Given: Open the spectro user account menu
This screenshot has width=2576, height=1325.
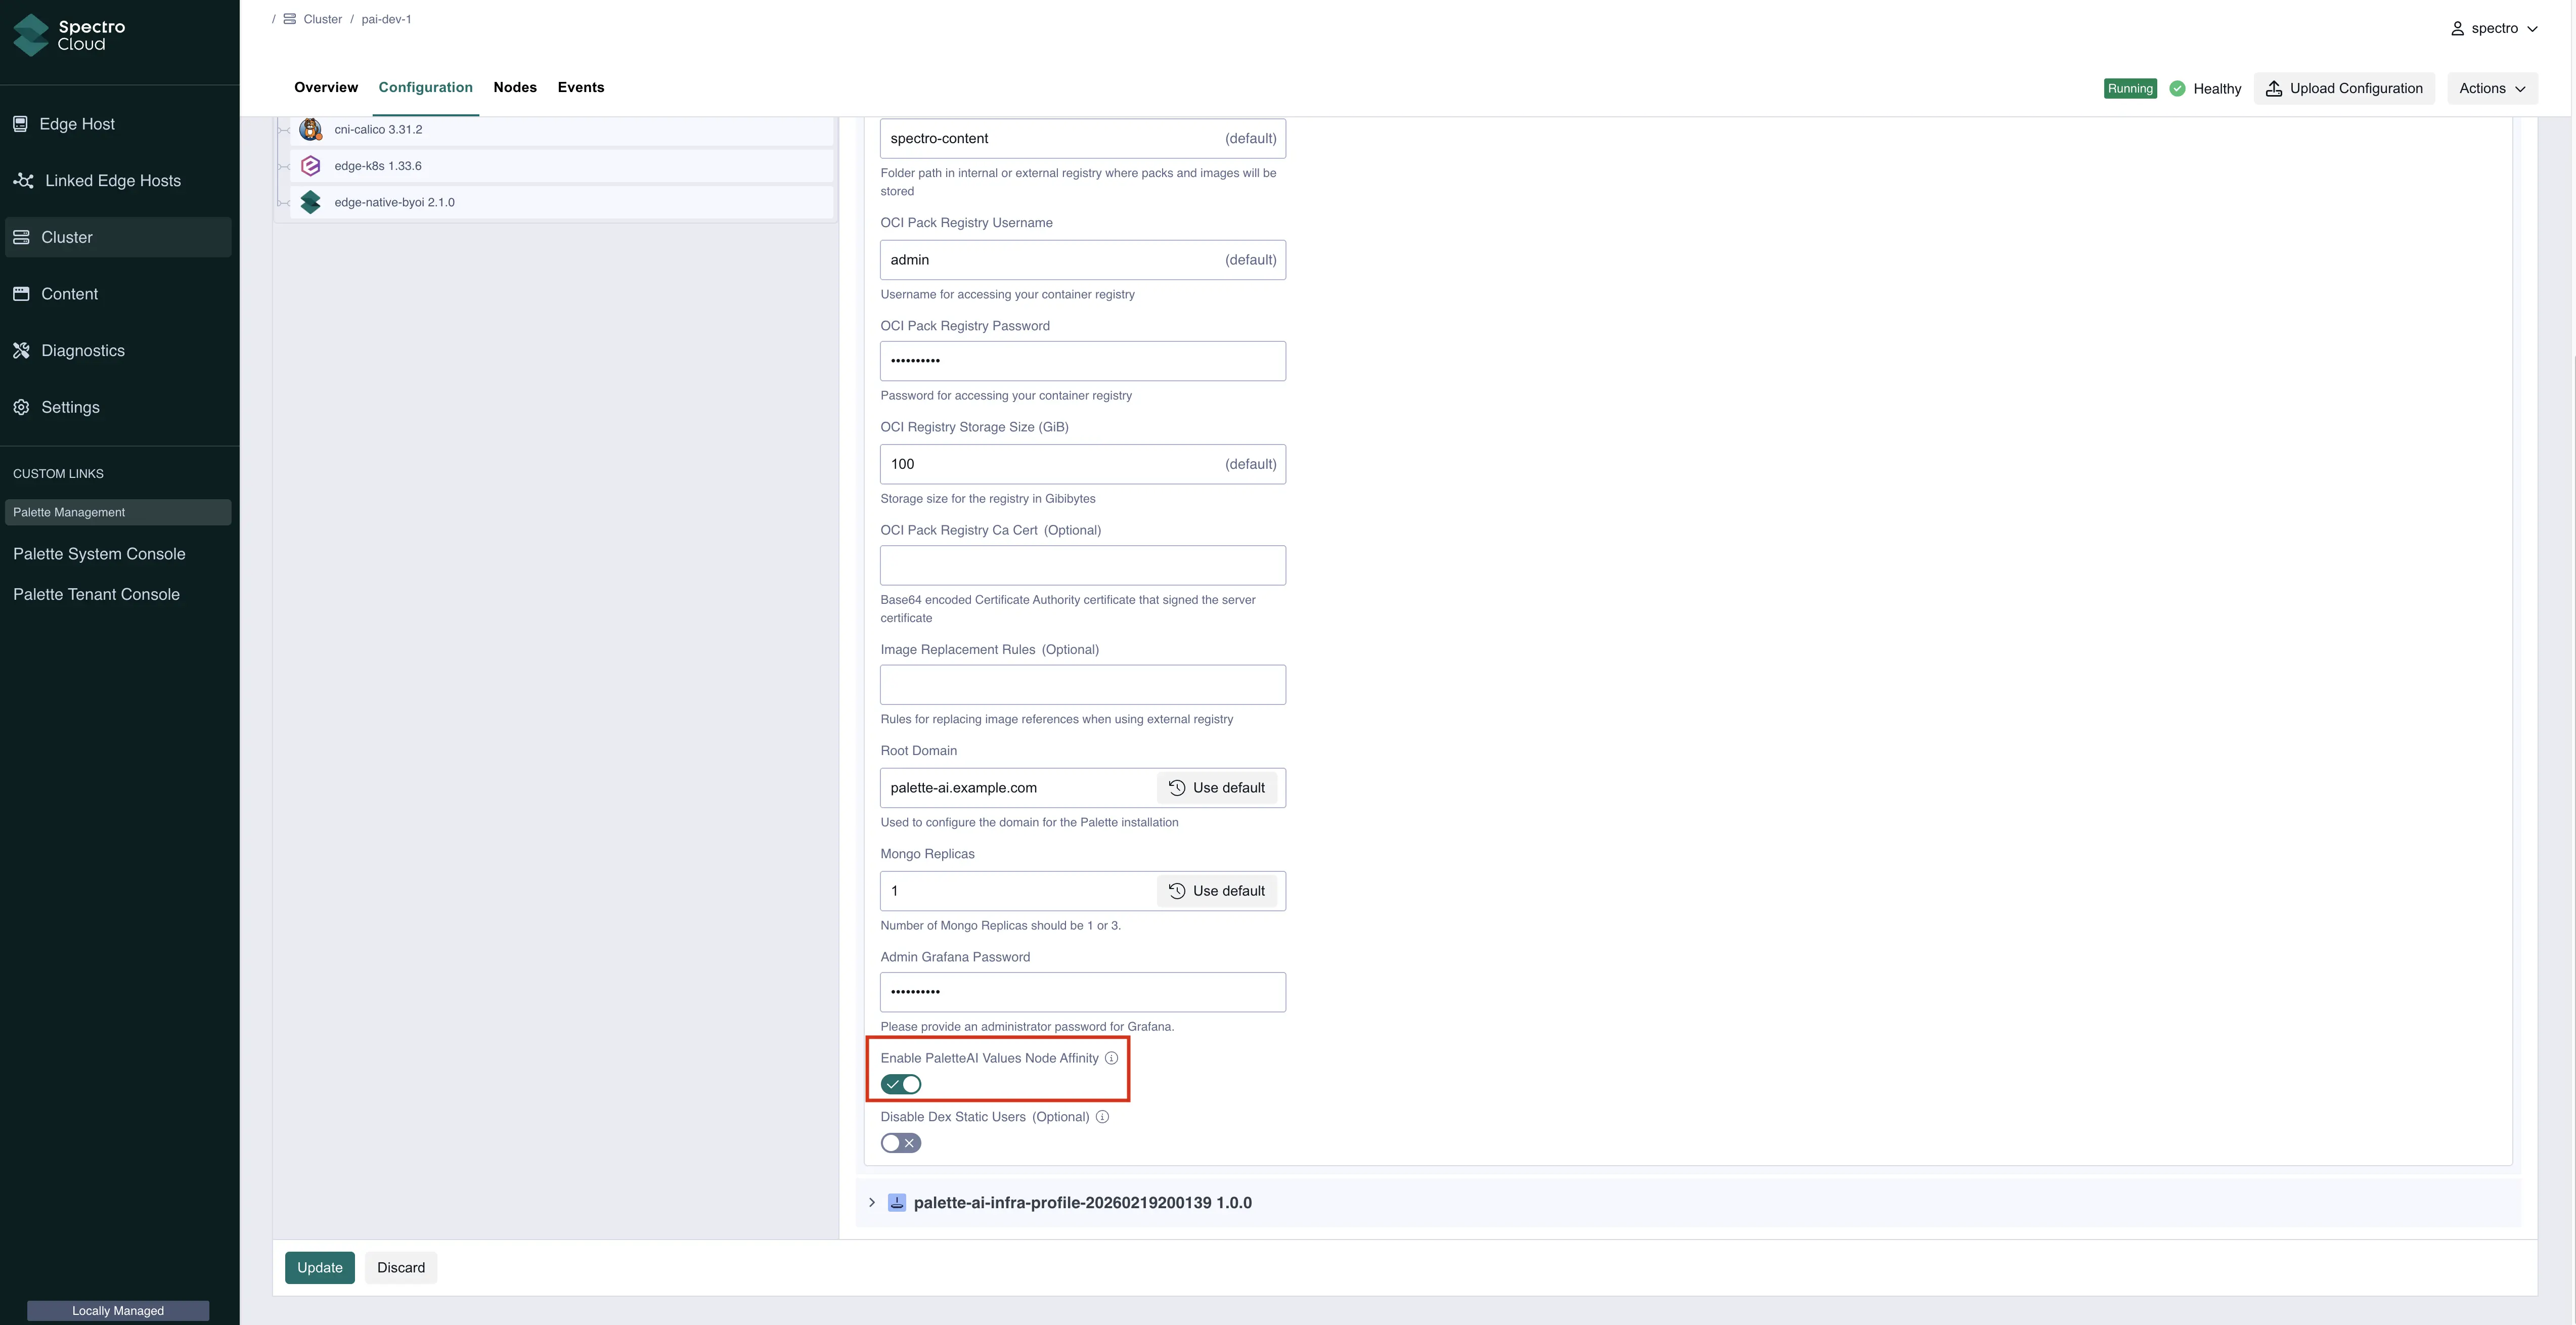Looking at the screenshot, I should pyautogui.click(x=2495, y=28).
